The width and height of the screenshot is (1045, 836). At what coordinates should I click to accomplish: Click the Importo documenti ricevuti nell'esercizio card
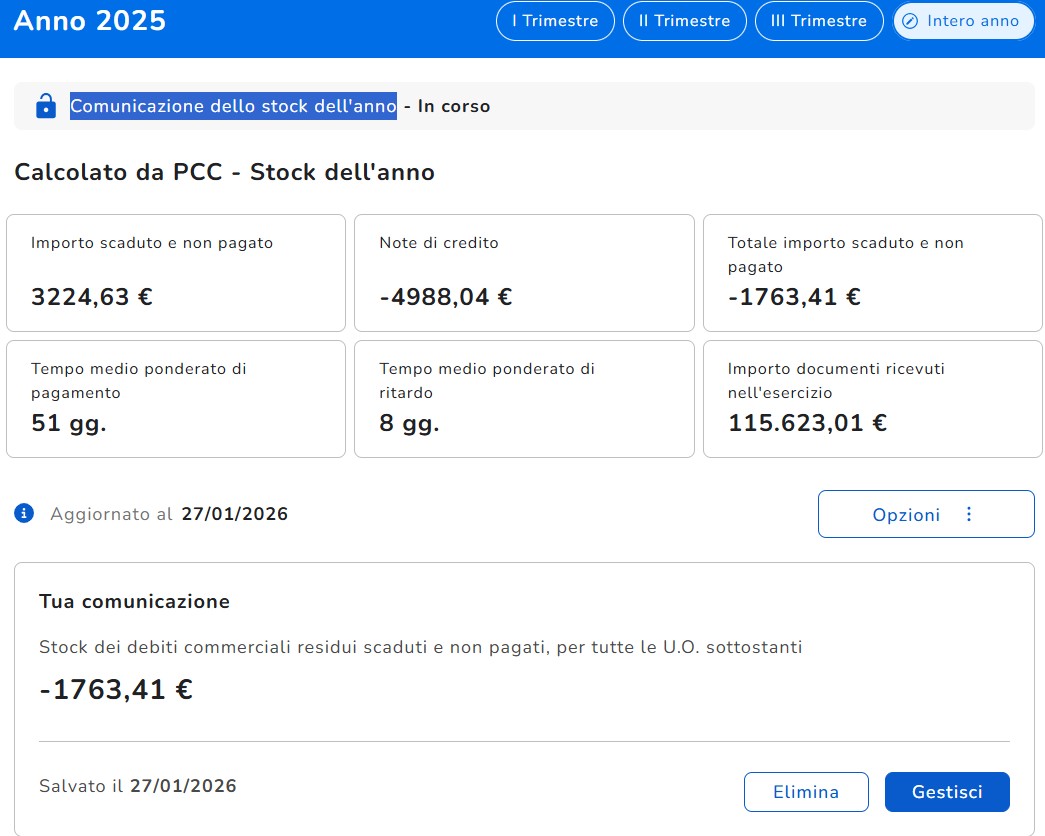coord(872,399)
